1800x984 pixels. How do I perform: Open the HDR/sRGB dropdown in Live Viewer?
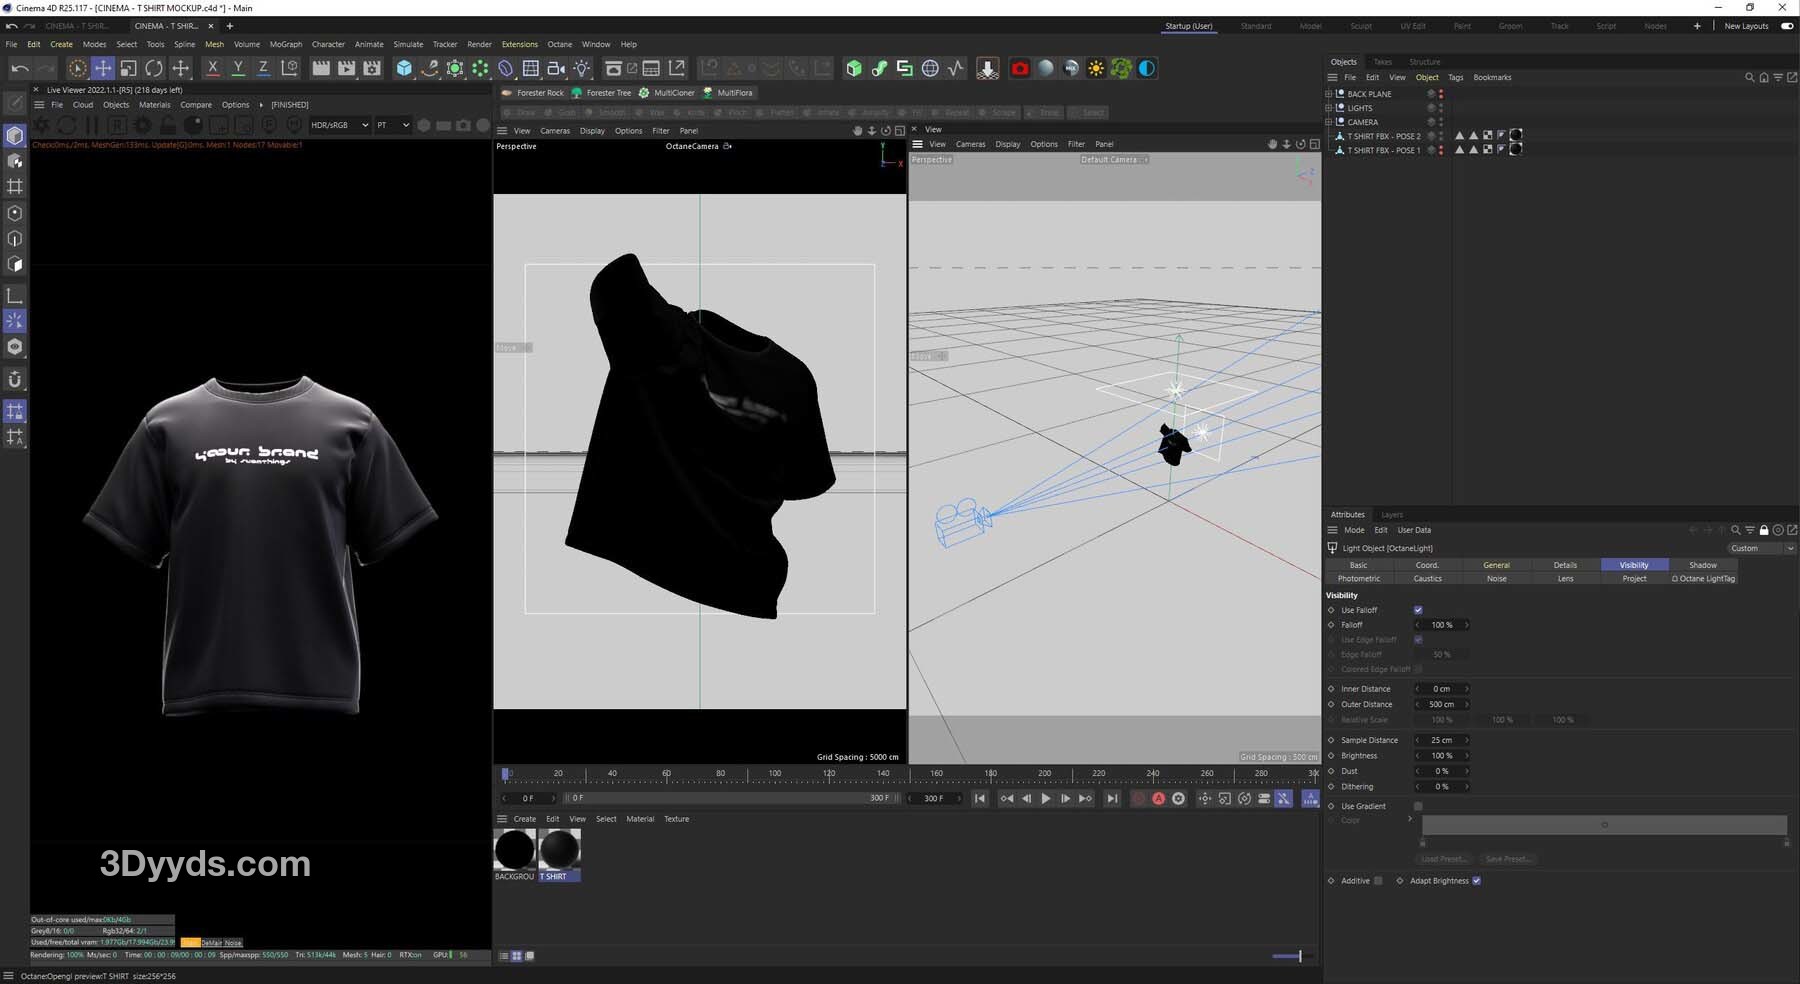pyautogui.click(x=339, y=125)
